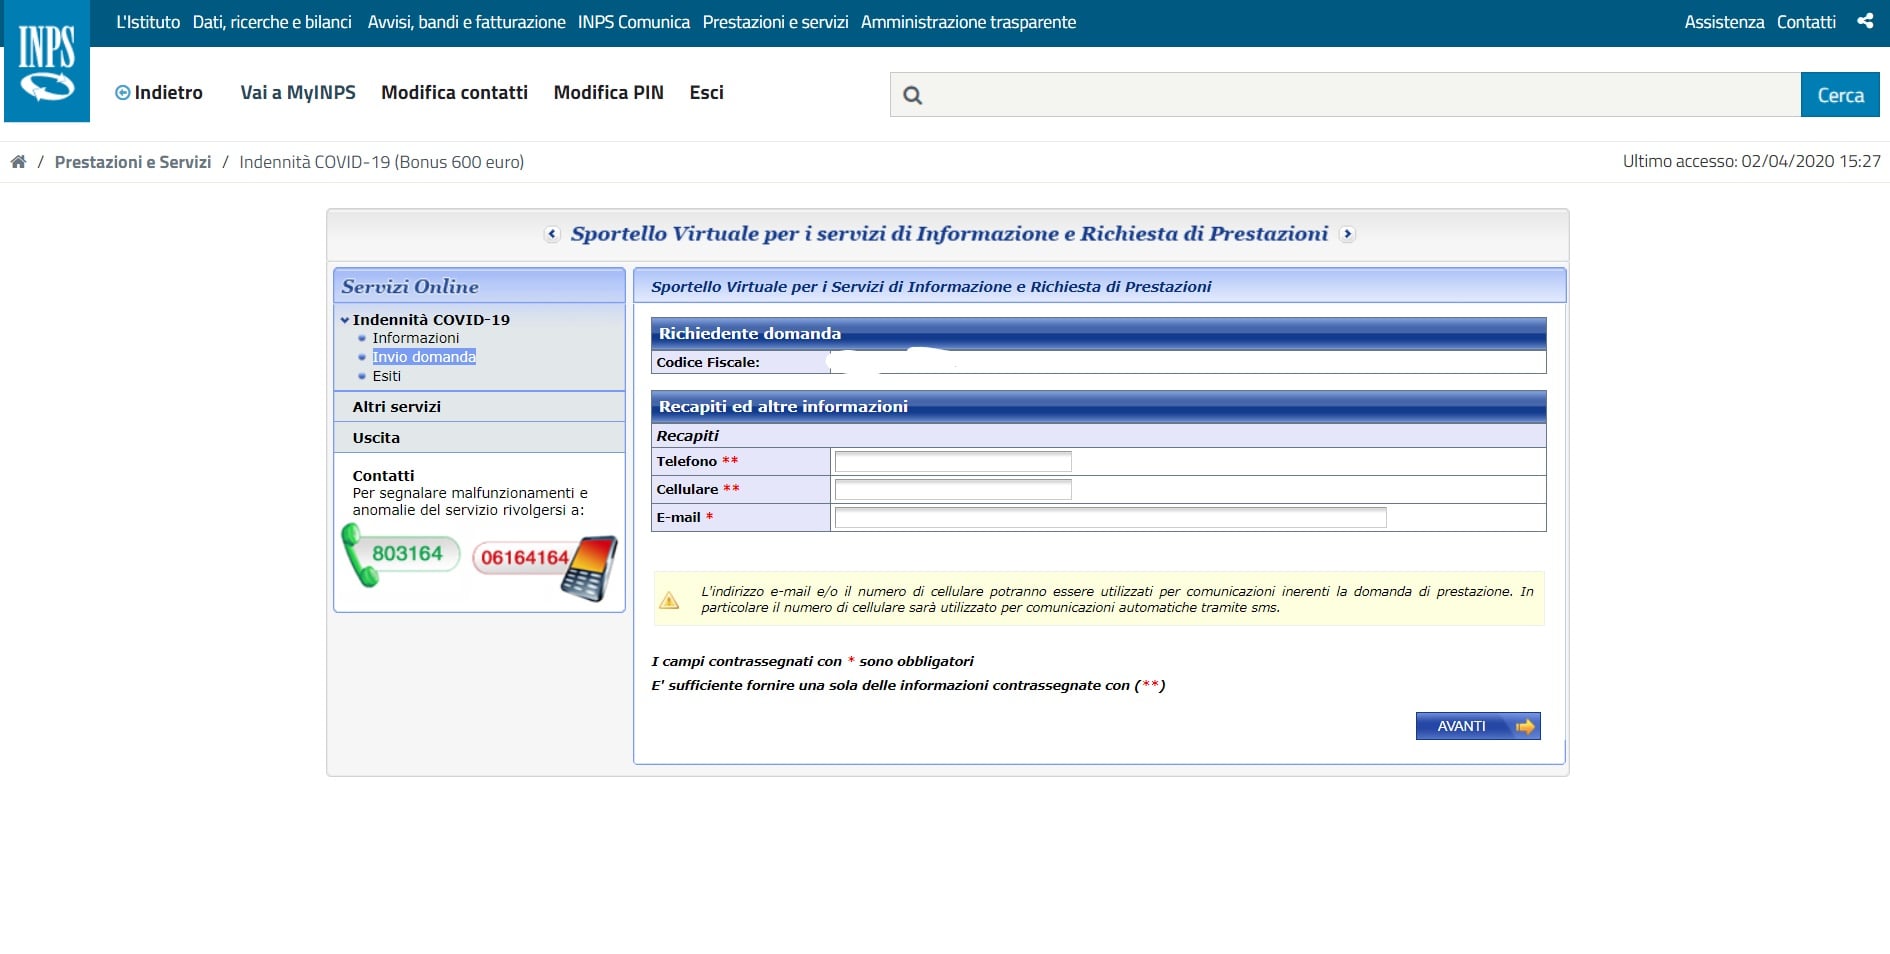Open the Uscita section
Screen dimensions: 1890x954
click(376, 438)
